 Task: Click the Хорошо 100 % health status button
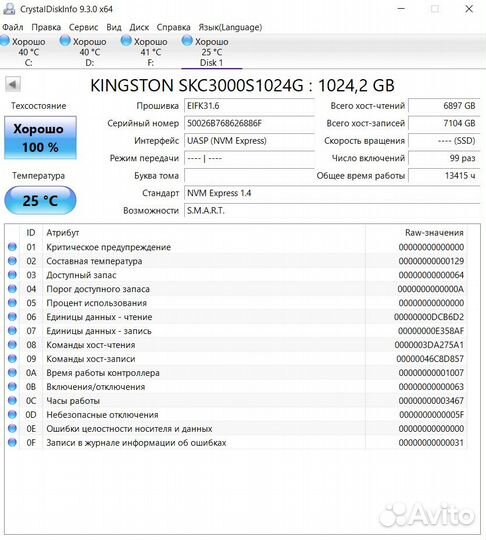pos(40,138)
